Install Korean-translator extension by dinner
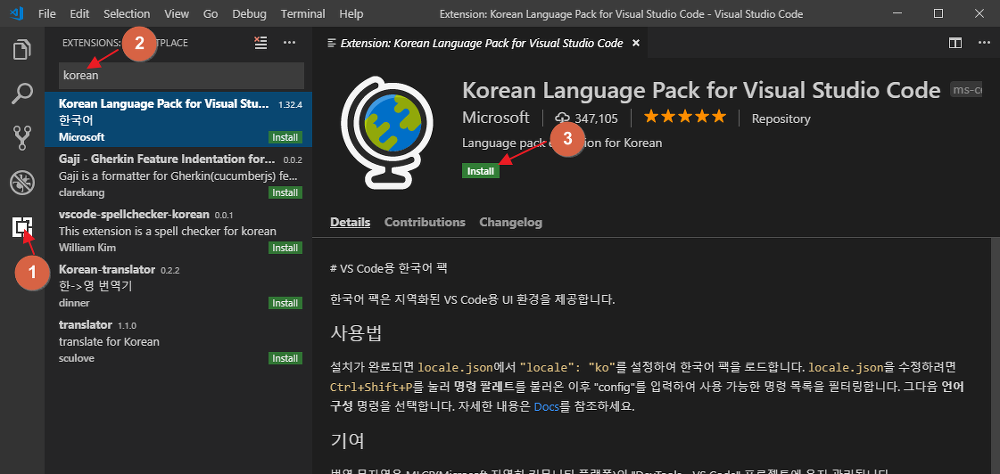 (x=285, y=303)
